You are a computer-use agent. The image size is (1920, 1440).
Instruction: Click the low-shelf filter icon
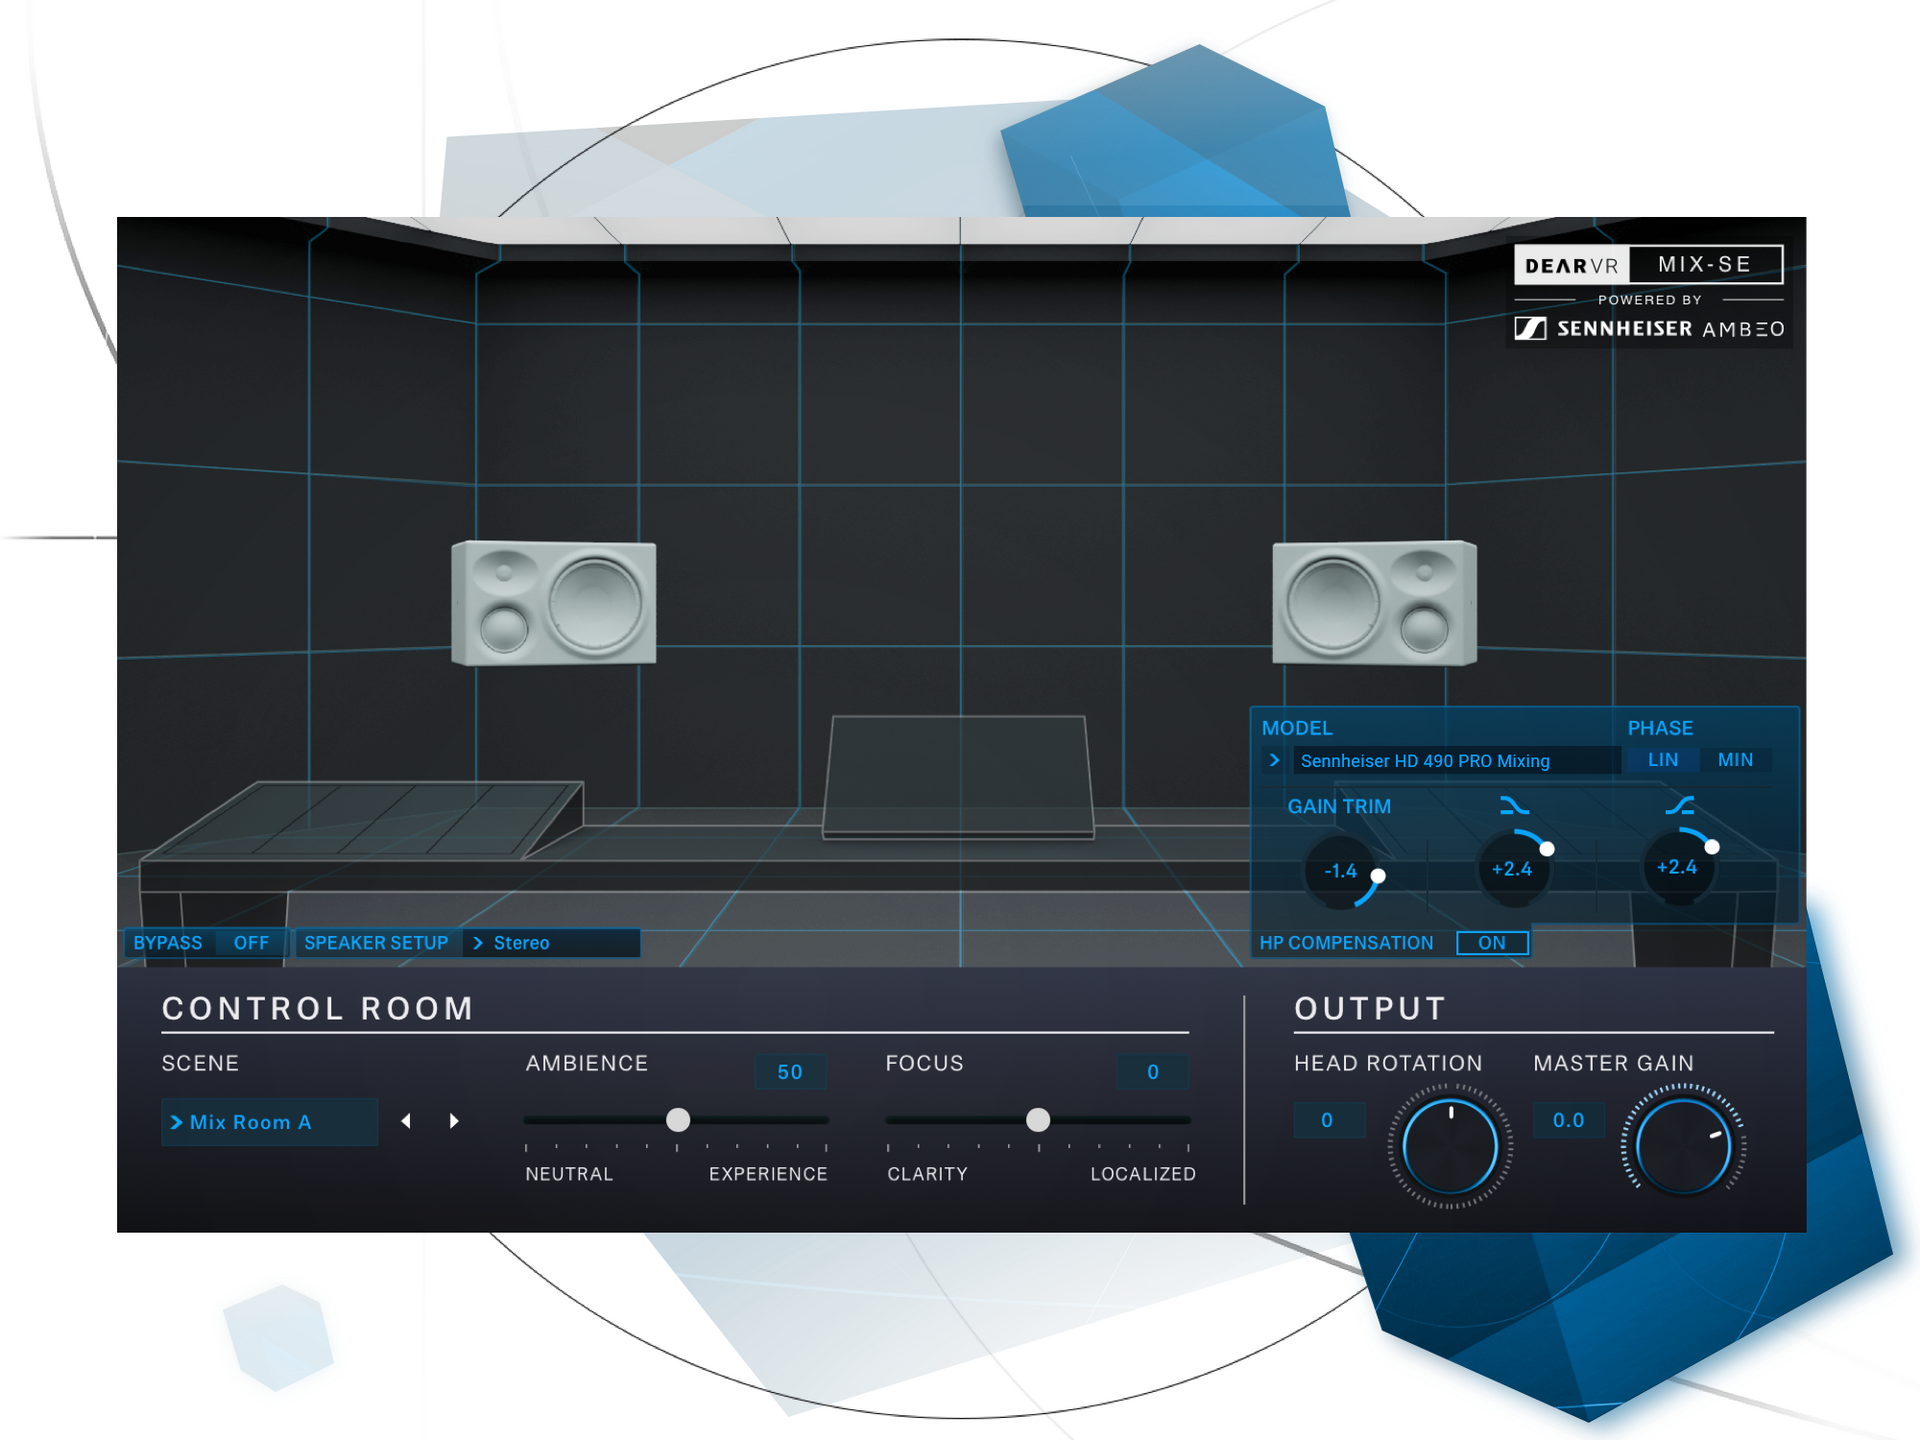pos(1679,806)
